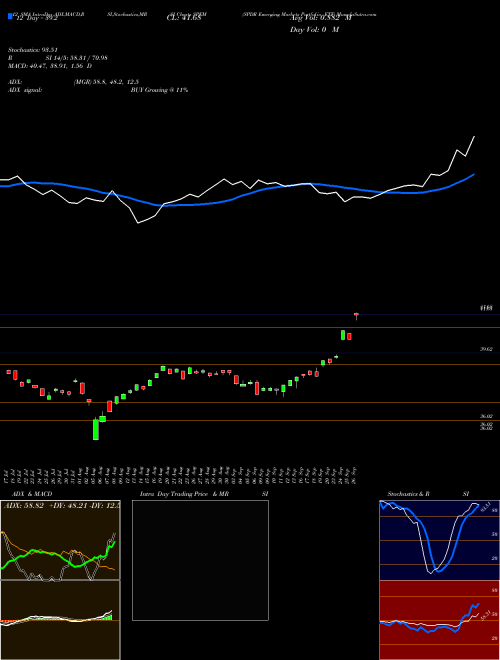Click the right end of the blue SMA line
Image resolution: width=500 pixels, height=660 pixels.
point(474,174)
